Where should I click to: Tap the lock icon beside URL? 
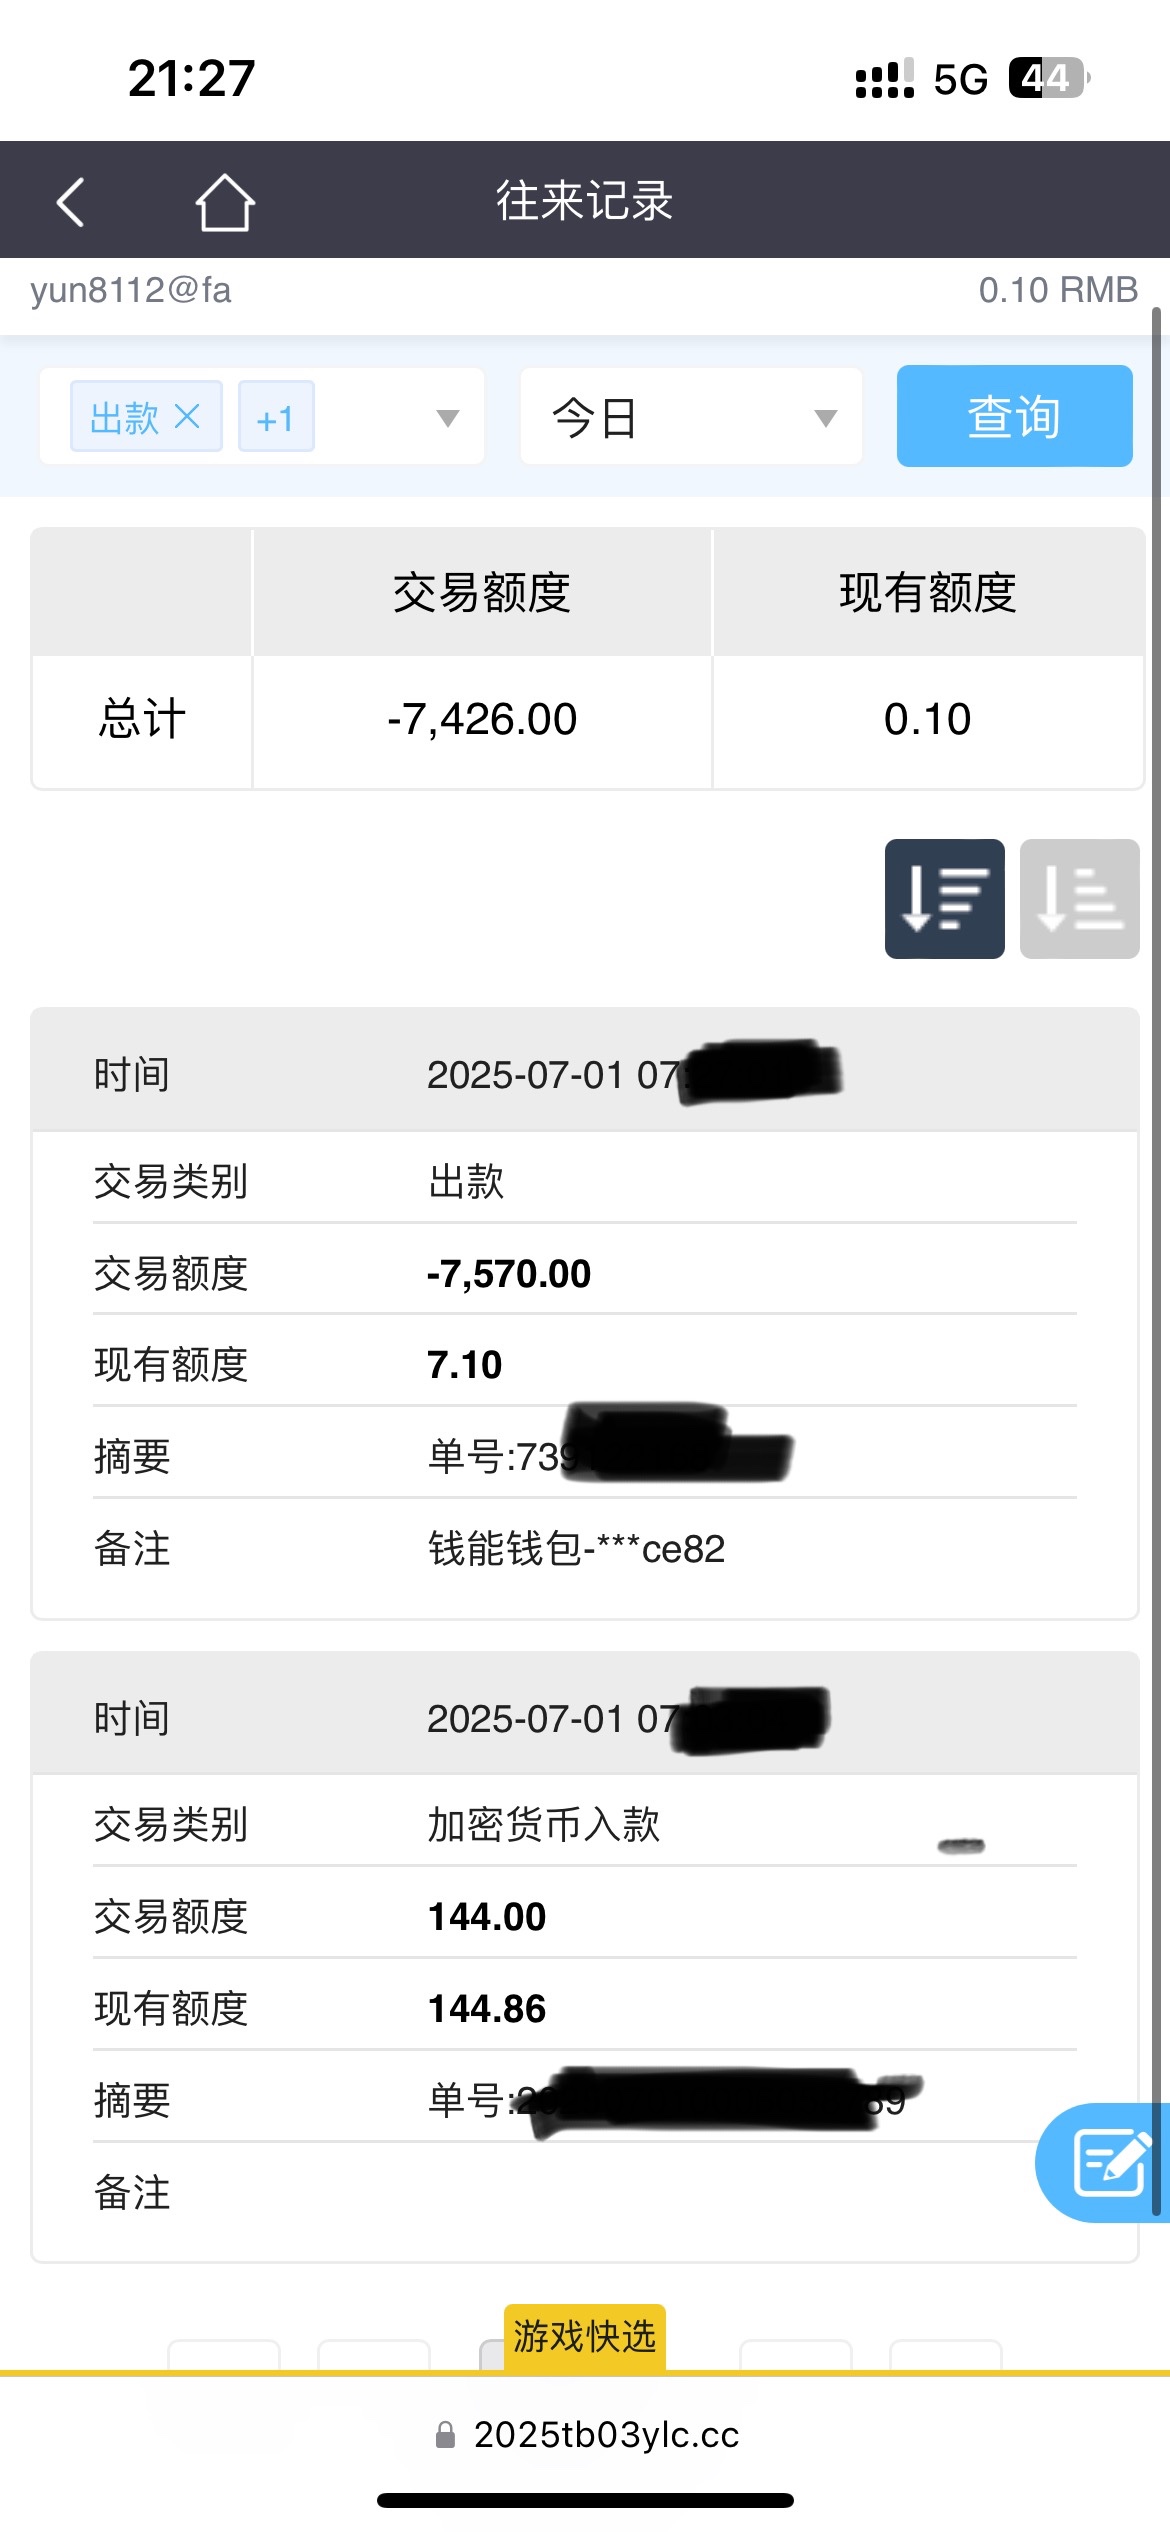coord(446,2434)
